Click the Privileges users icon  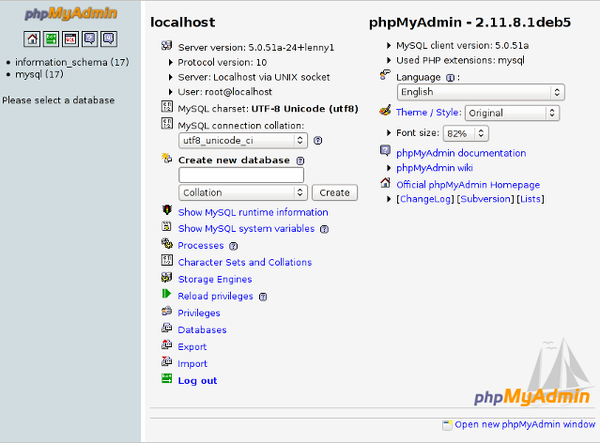(x=166, y=311)
